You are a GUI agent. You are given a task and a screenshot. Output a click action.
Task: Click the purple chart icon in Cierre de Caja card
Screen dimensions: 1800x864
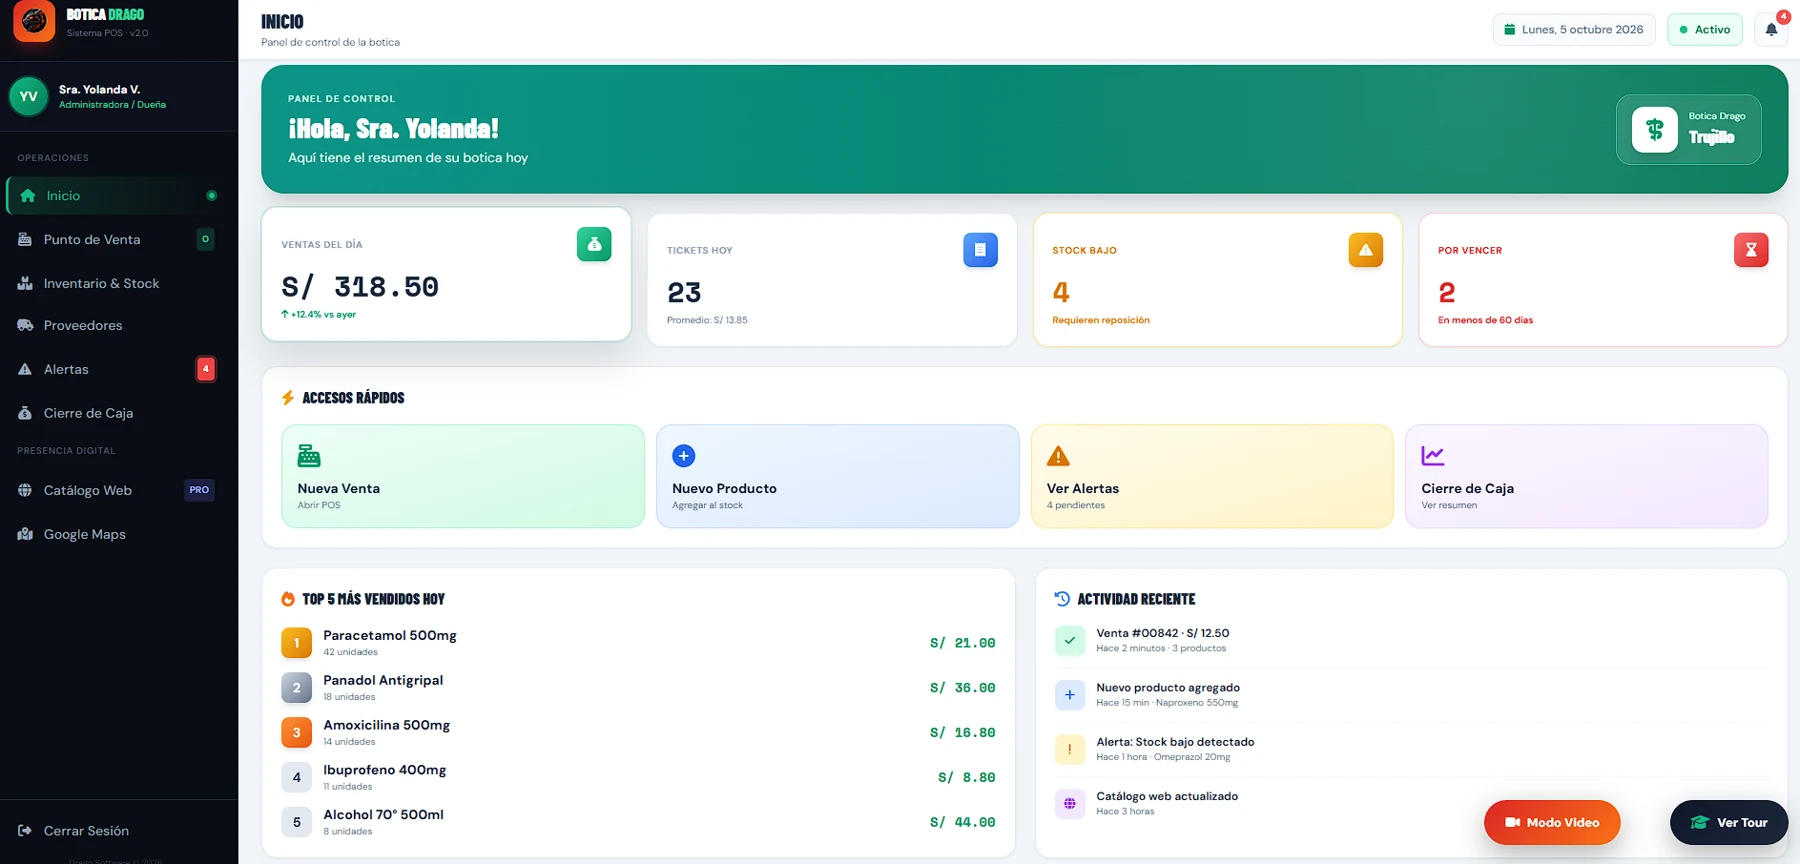[x=1433, y=456]
